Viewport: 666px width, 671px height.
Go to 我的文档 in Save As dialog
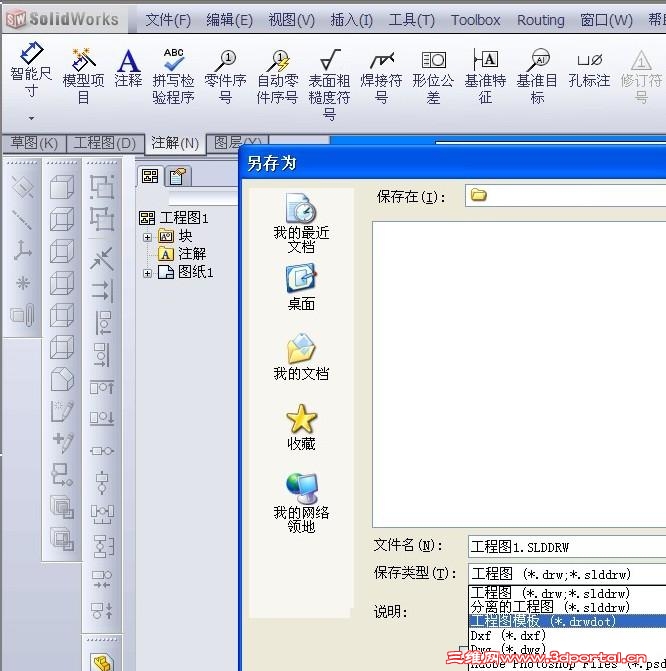point(301,356)
